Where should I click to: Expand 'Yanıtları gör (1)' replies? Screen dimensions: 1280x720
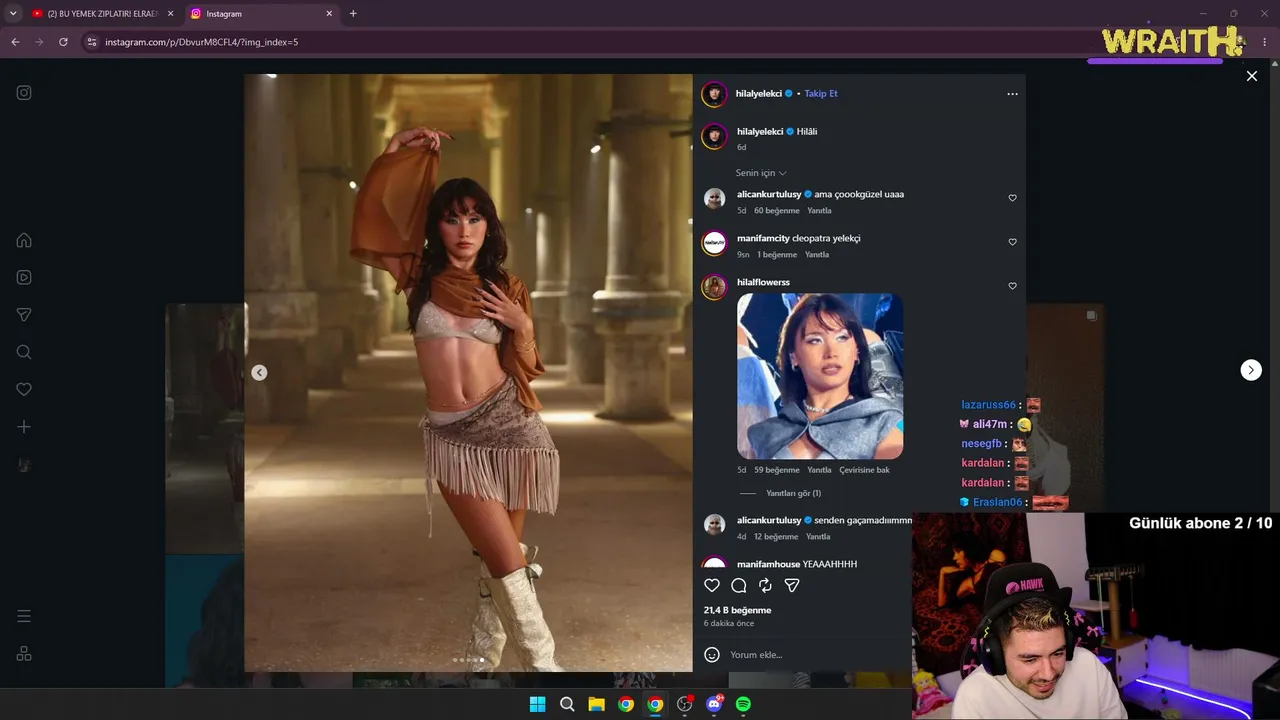pos(793,493)
